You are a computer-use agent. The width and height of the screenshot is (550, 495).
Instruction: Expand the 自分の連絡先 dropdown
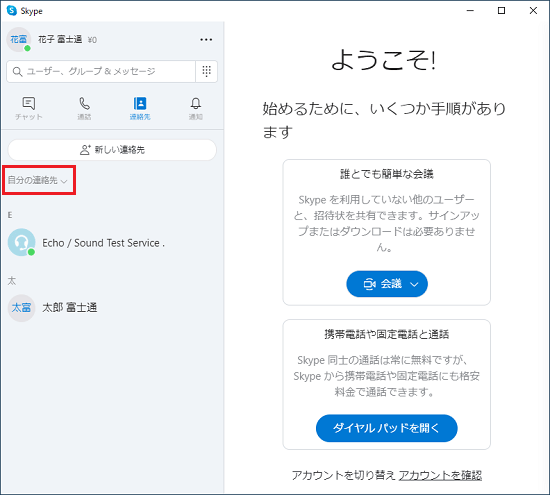[x=38, y=180]
